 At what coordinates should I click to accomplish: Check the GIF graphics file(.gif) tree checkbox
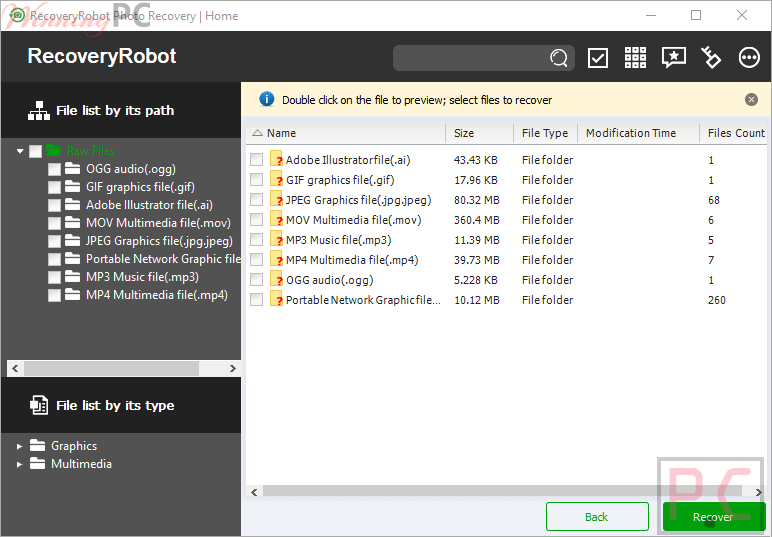click(x=54, y=187)
